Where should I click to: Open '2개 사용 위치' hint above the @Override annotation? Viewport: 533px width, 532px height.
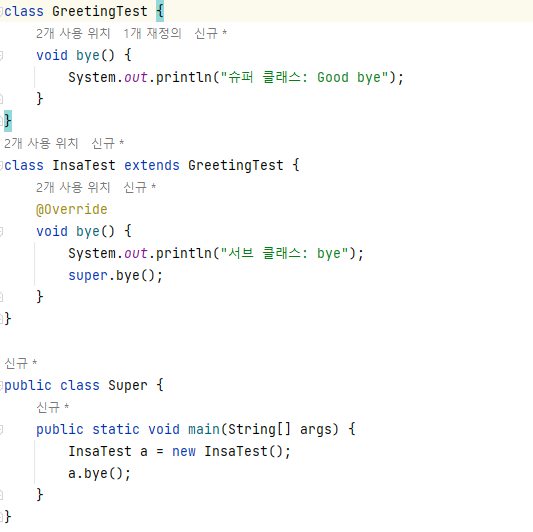coord(73,187)
